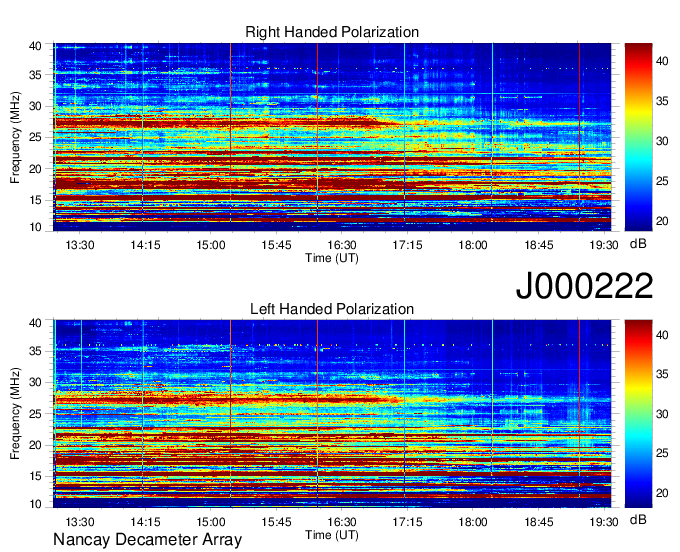Select the J000222 identifier label

coord(584,285)
